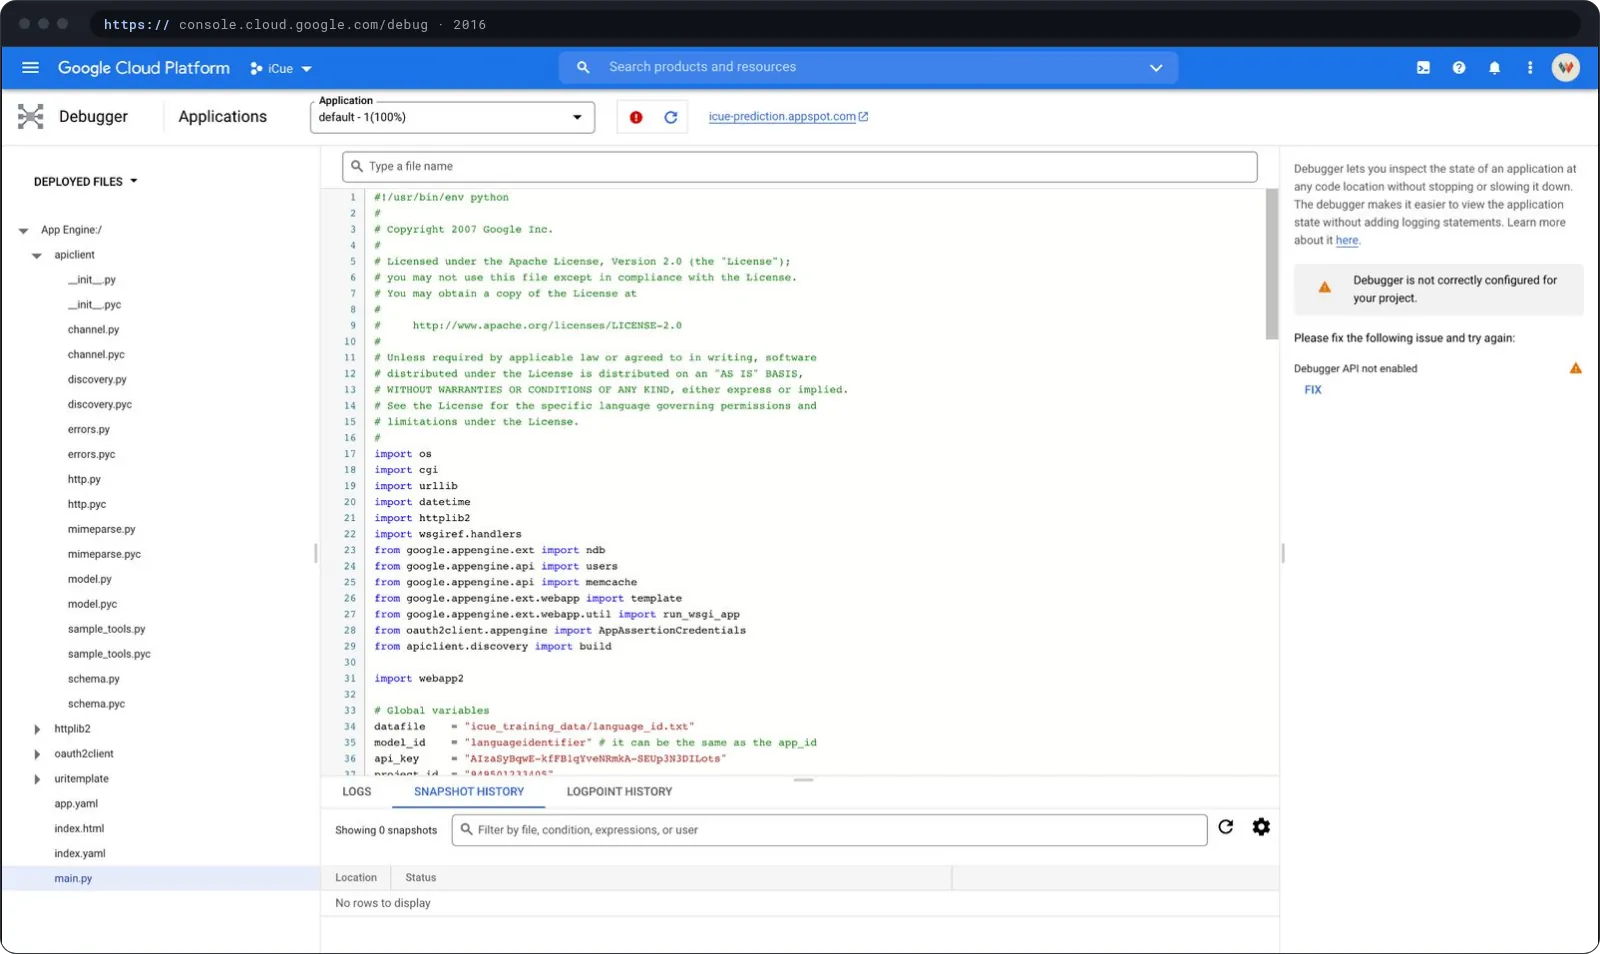This screenshot has height=954, width=1600.
Task: Select errors.py file
Action: tap(89, 430)
